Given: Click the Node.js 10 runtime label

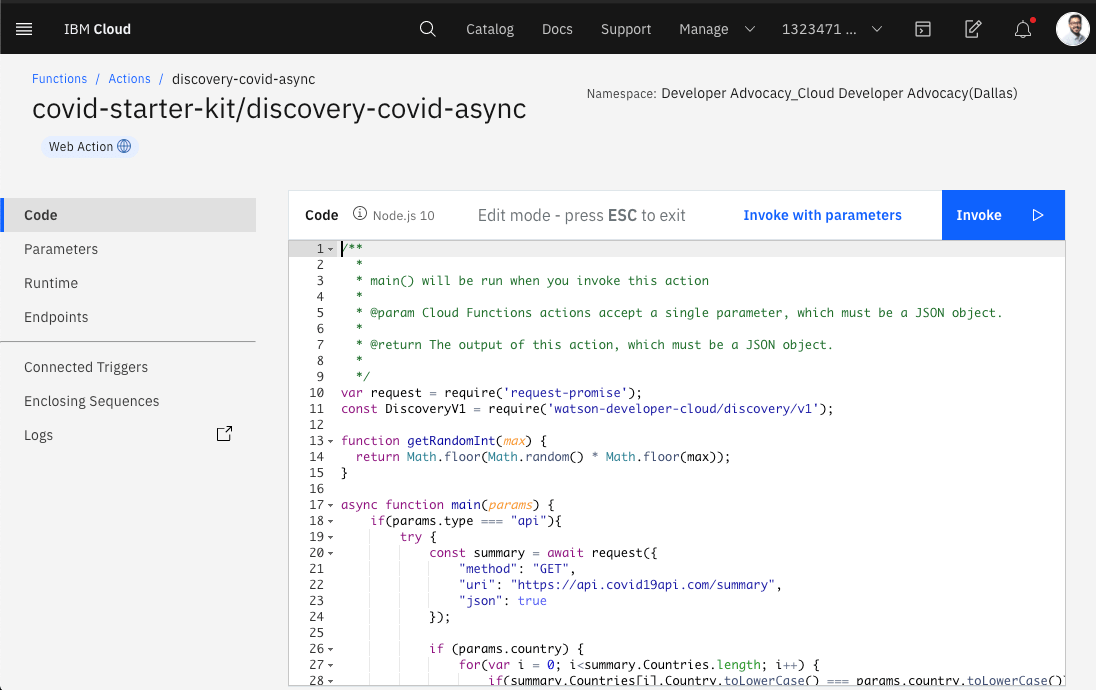Looking at the screenshot, I should [x=403, y=215].
